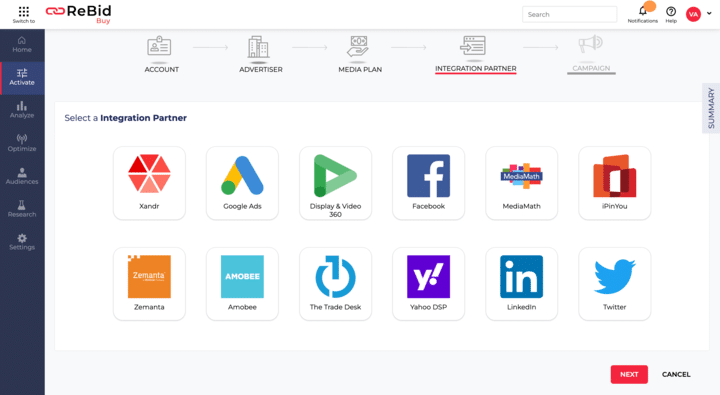Select the LinkedIn partner tile

(x=522, y=283)
